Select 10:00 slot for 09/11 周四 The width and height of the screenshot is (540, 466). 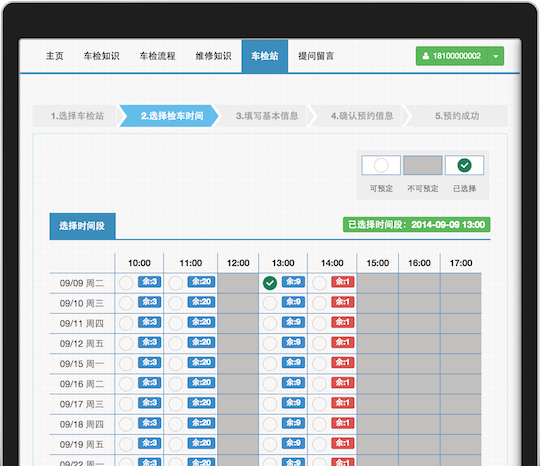coord(126,323)
